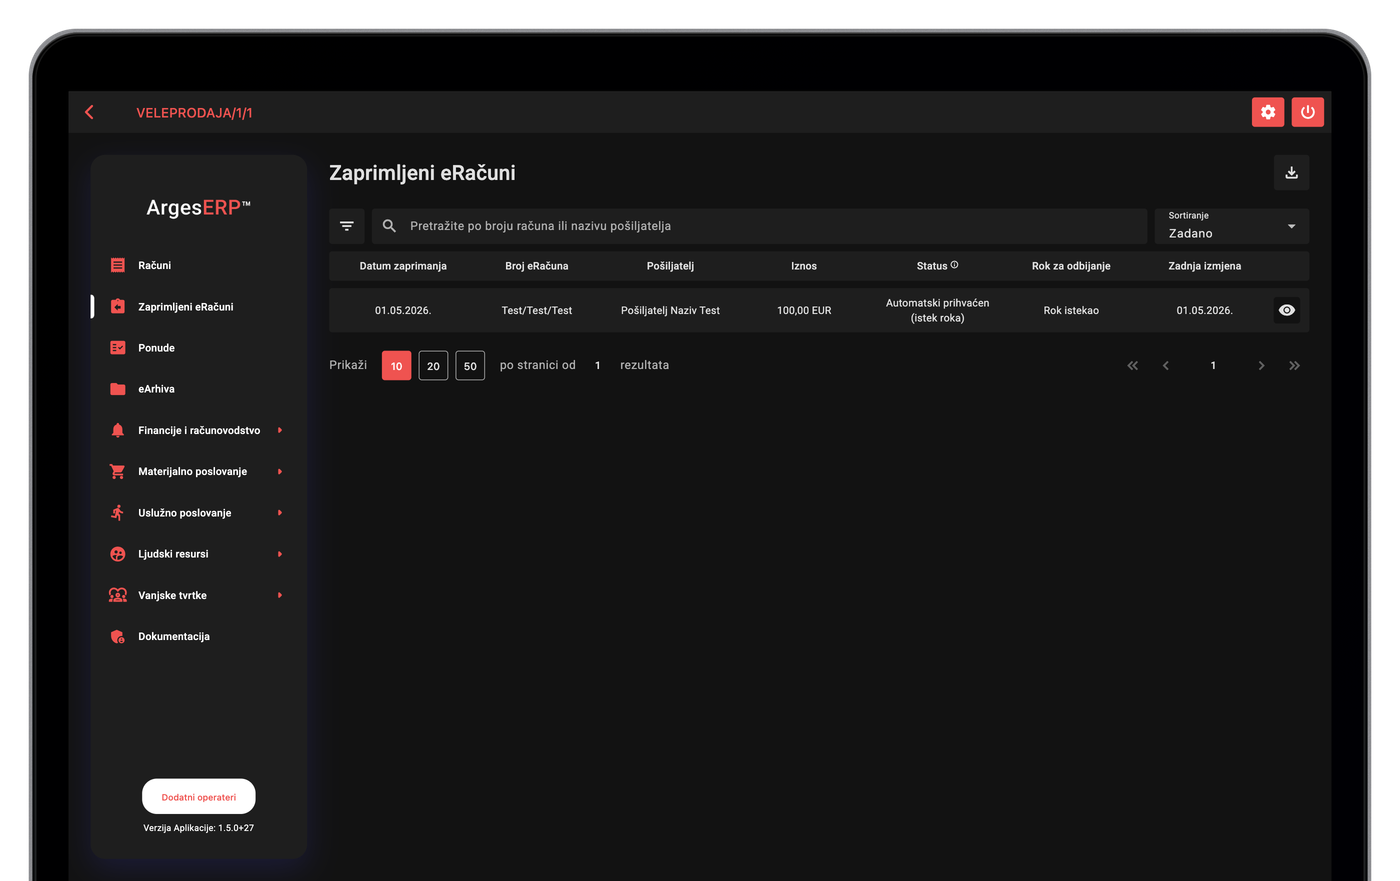The image size is (1400, 881).
Task: Click the VELEPRODAJA/1/1 header label
Action: point(194,113)
